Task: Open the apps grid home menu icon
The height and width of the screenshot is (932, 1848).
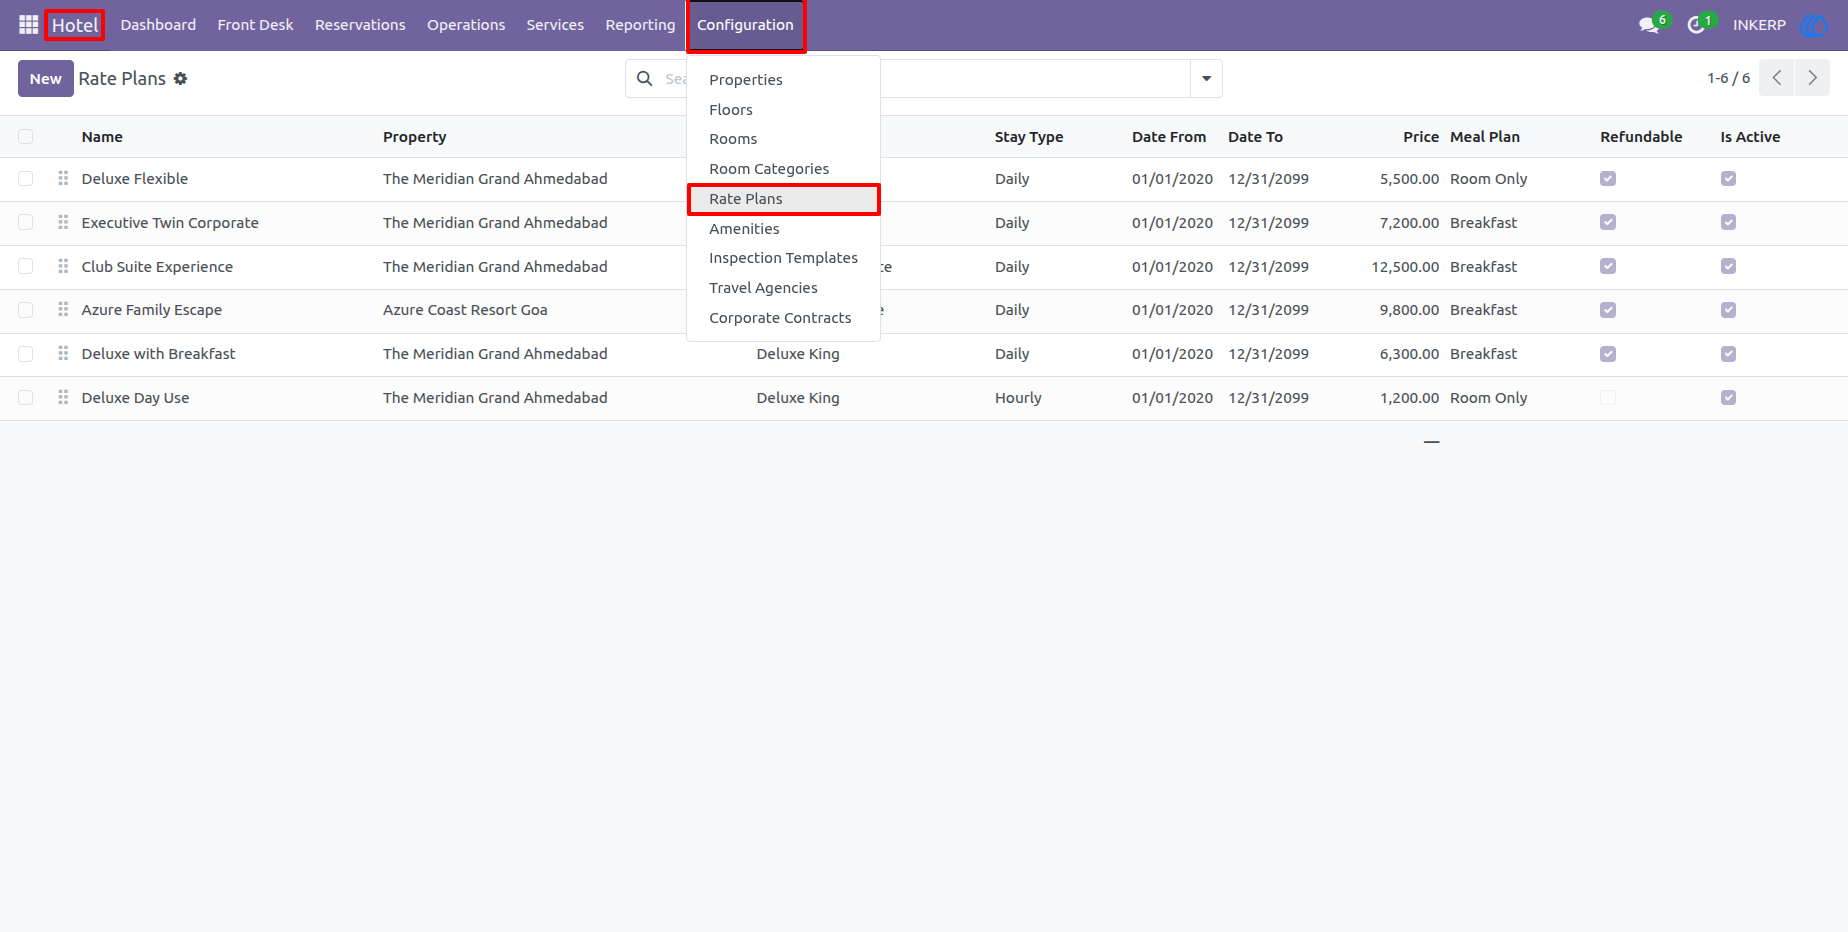Action: [x=28, y=25]
